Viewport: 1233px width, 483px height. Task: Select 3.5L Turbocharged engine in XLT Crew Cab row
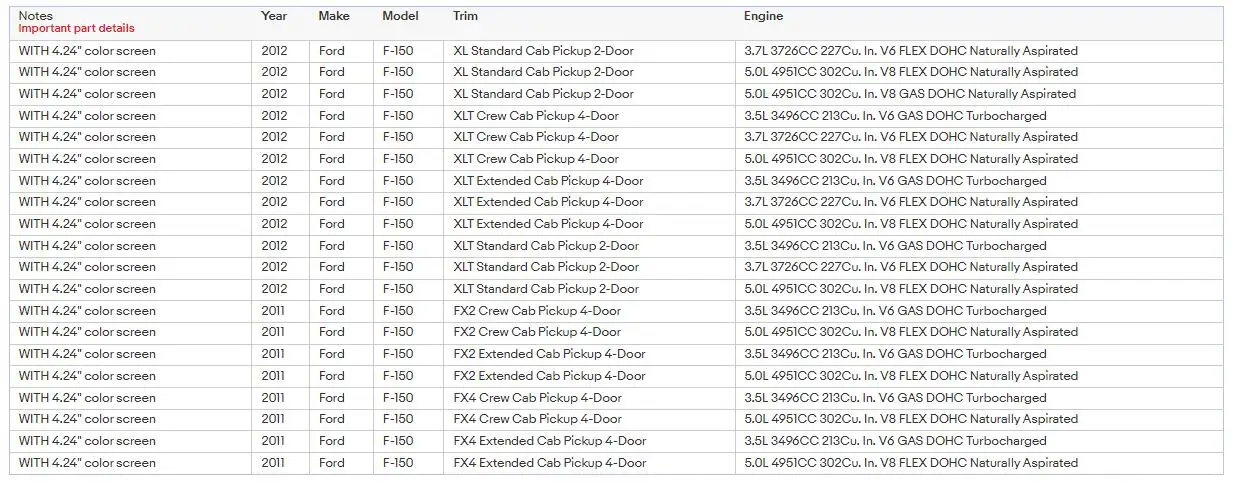(x=895, y=116)
